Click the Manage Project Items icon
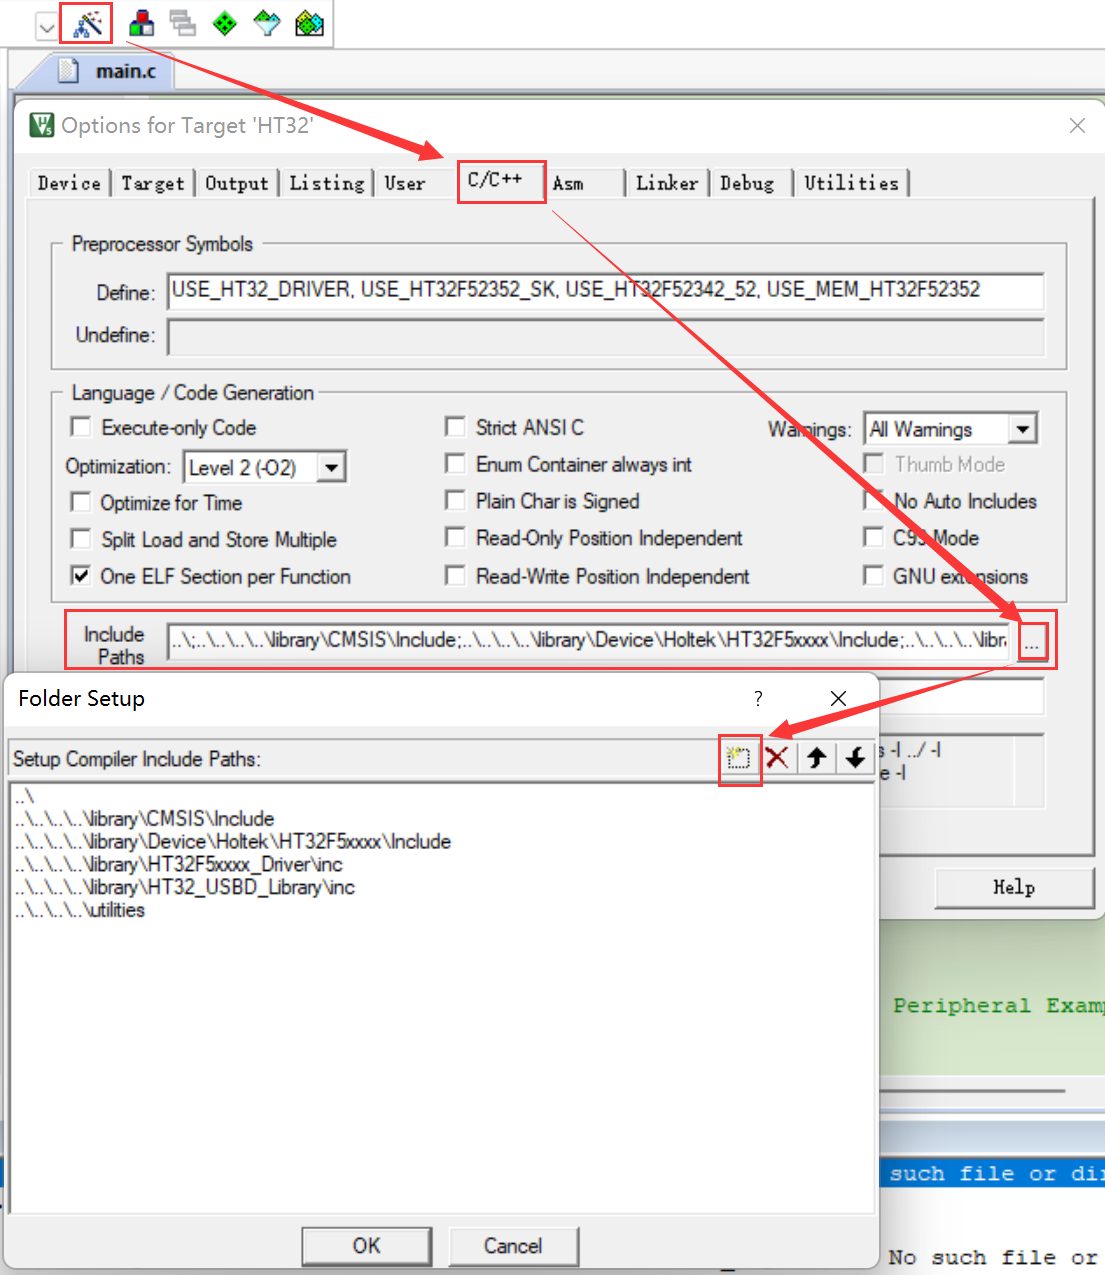 [x=142, y=23]
